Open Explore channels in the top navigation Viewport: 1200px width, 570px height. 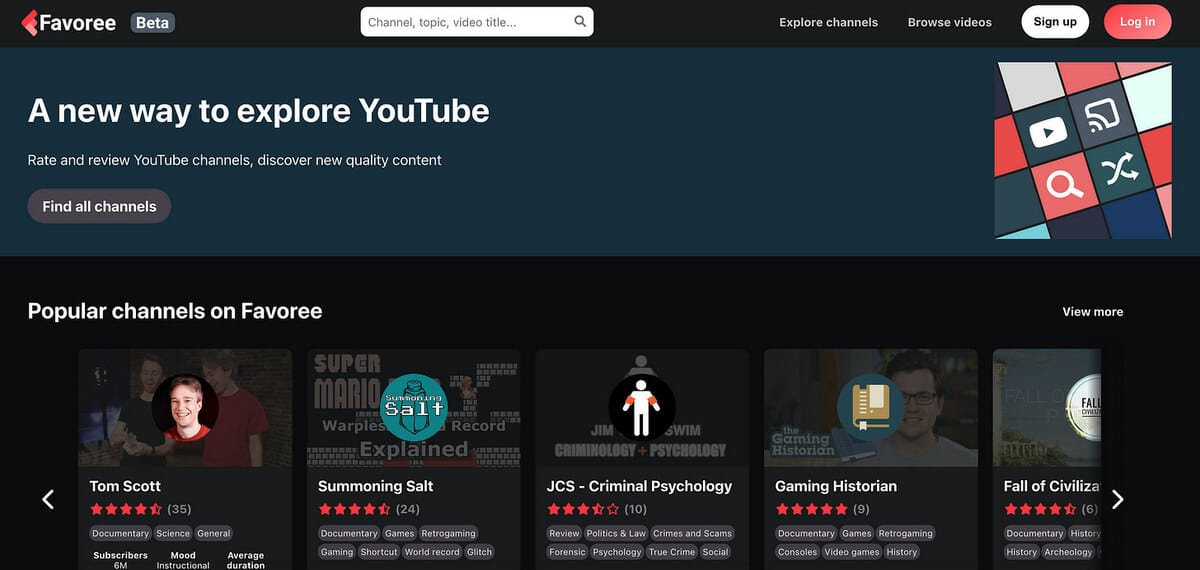click(828, 22)
